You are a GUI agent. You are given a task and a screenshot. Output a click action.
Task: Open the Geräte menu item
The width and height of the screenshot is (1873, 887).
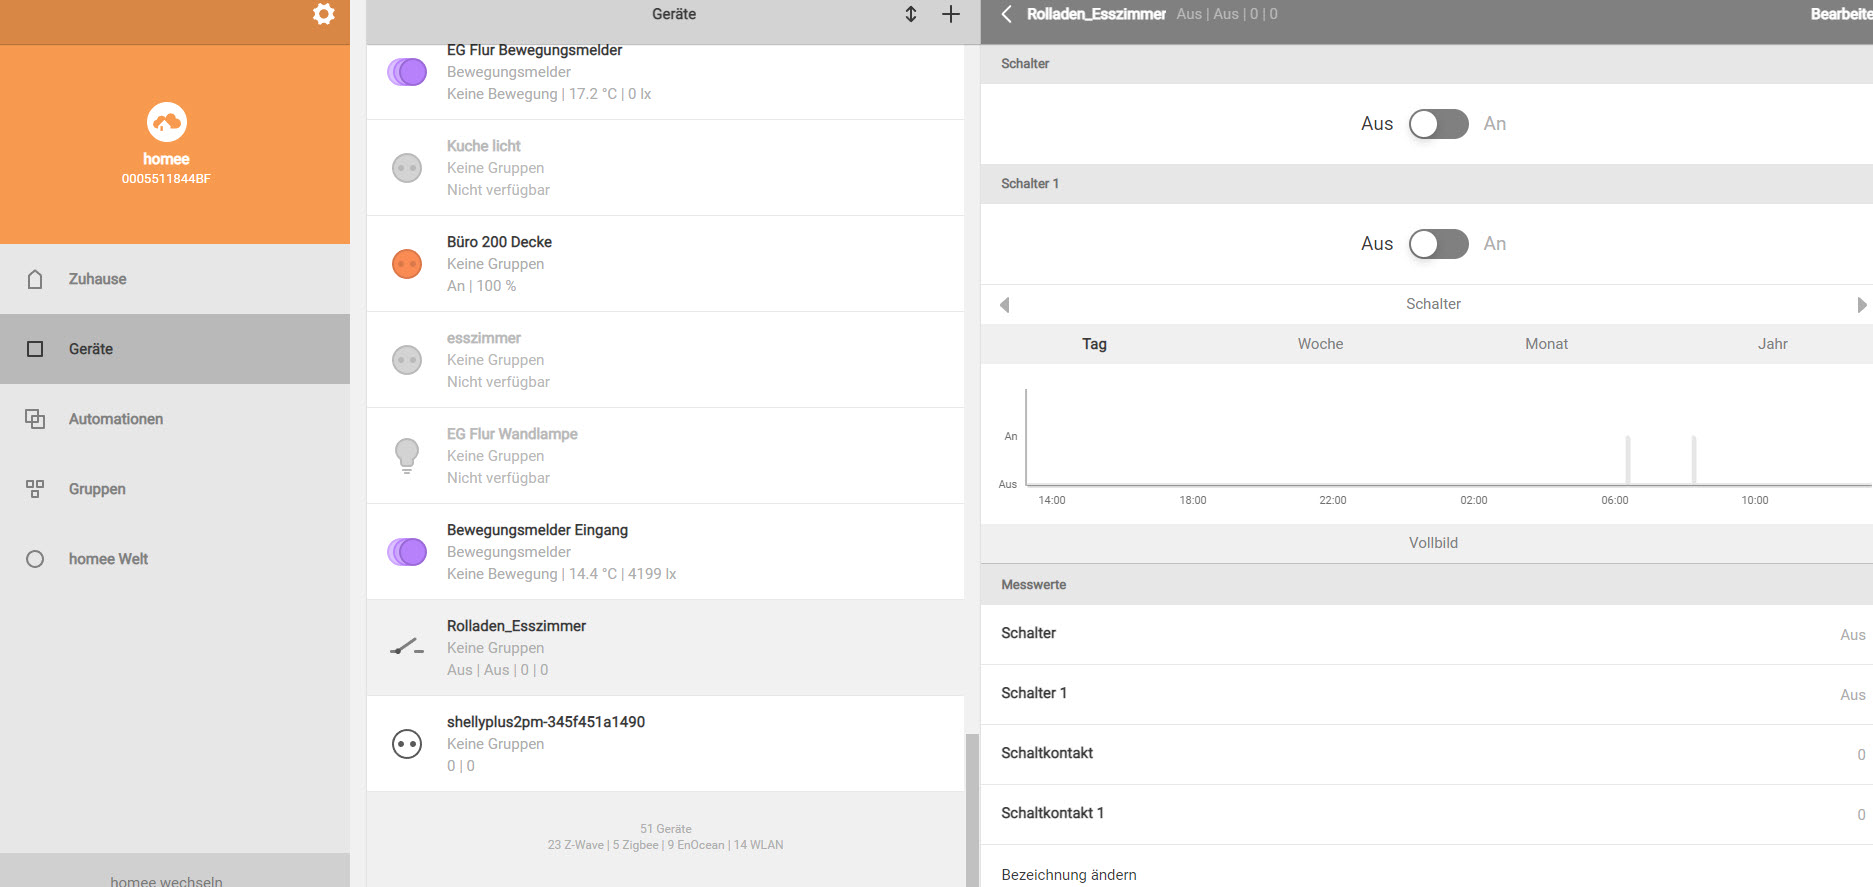coord(175,349)
